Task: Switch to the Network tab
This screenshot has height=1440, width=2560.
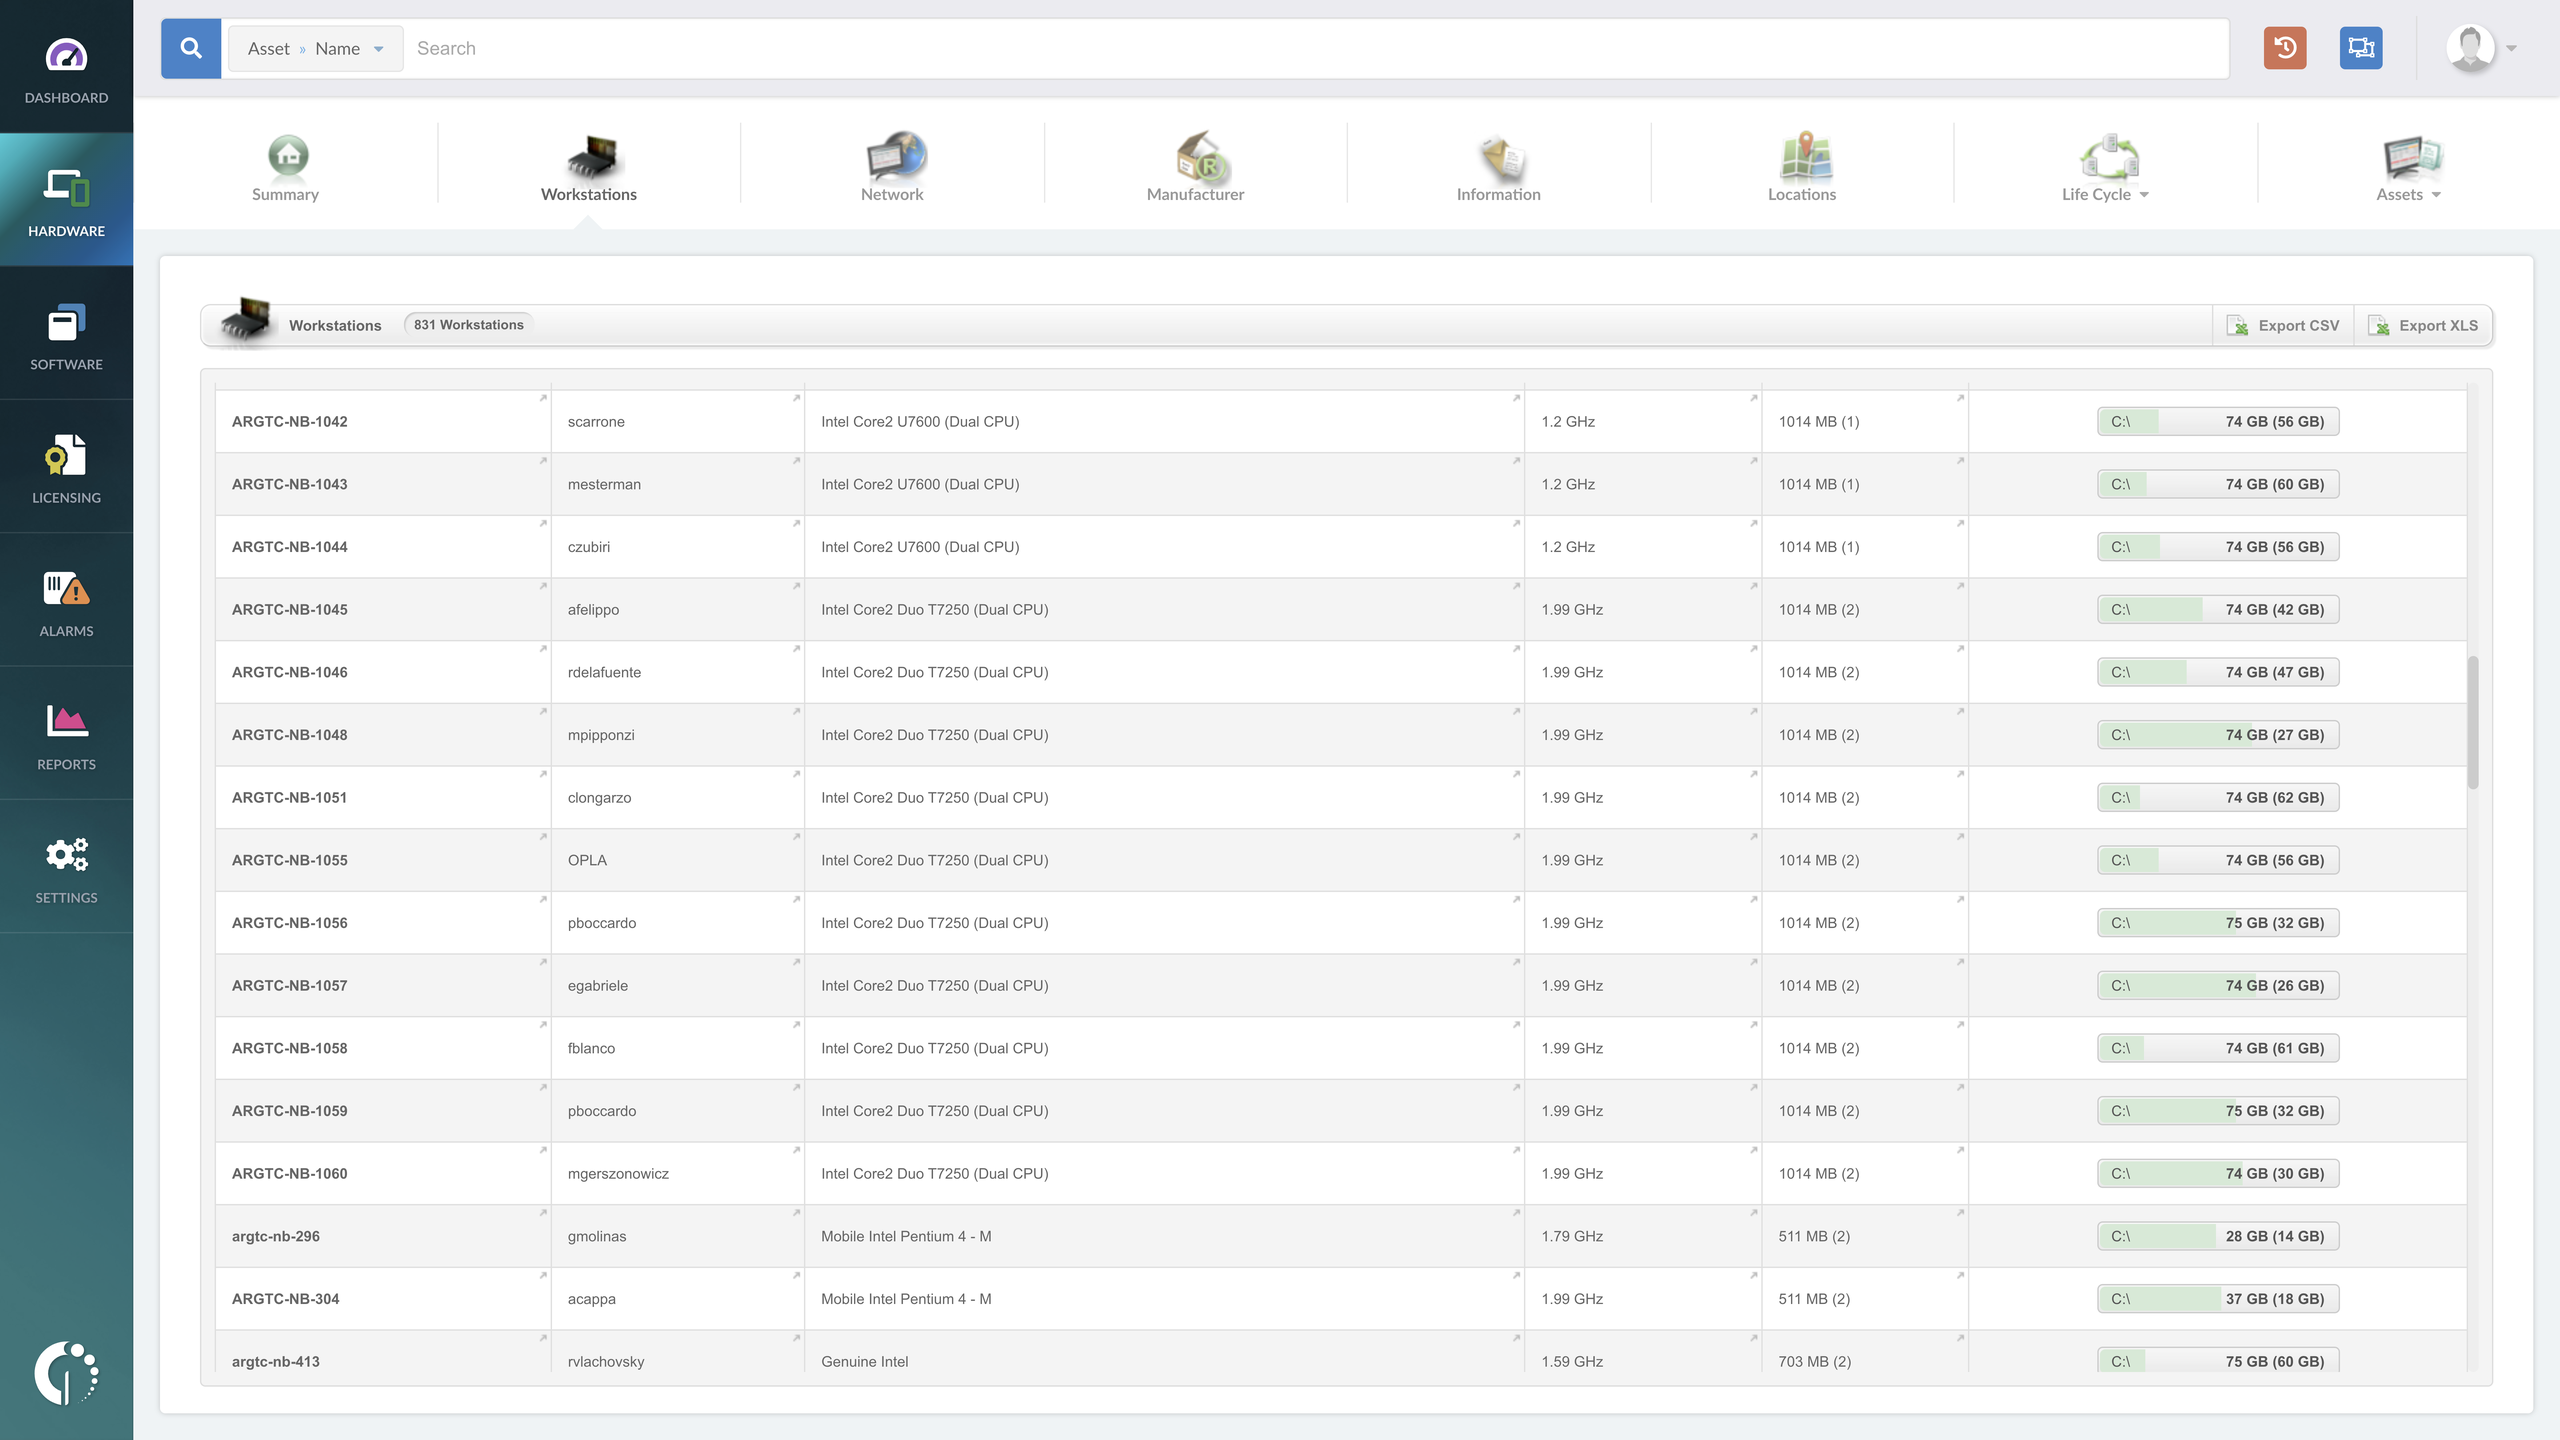Action: point(892,165)
